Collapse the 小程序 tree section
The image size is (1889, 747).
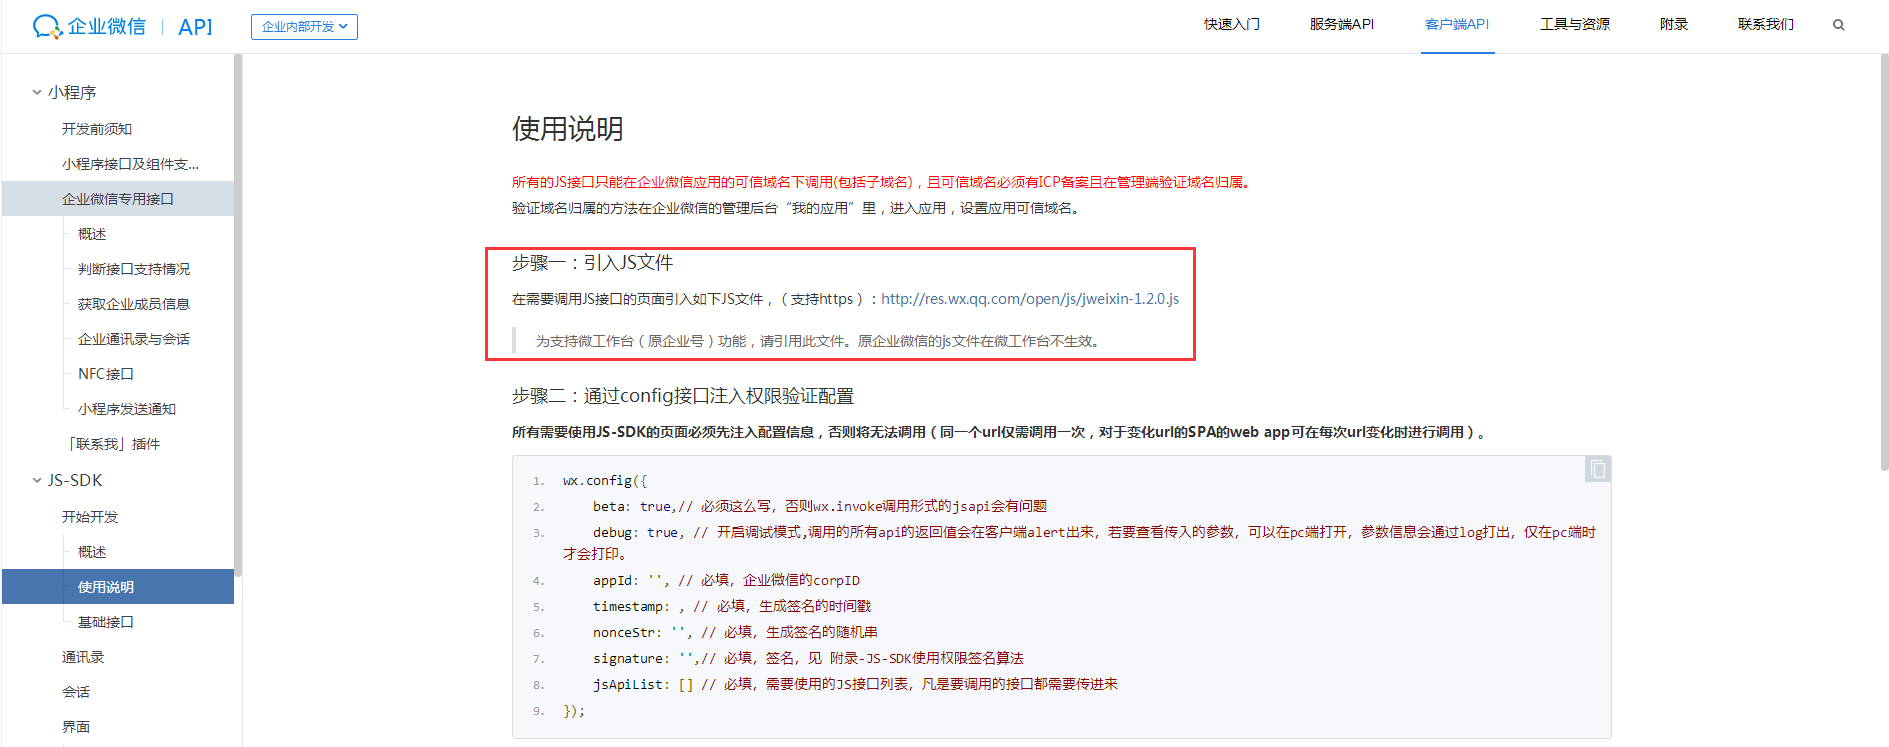click(37, 93)
